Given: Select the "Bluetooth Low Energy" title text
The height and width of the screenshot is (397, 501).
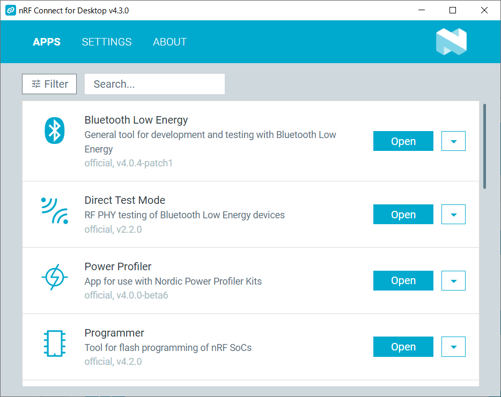Looking at the screenshot, I should click(x=136, y=120).
